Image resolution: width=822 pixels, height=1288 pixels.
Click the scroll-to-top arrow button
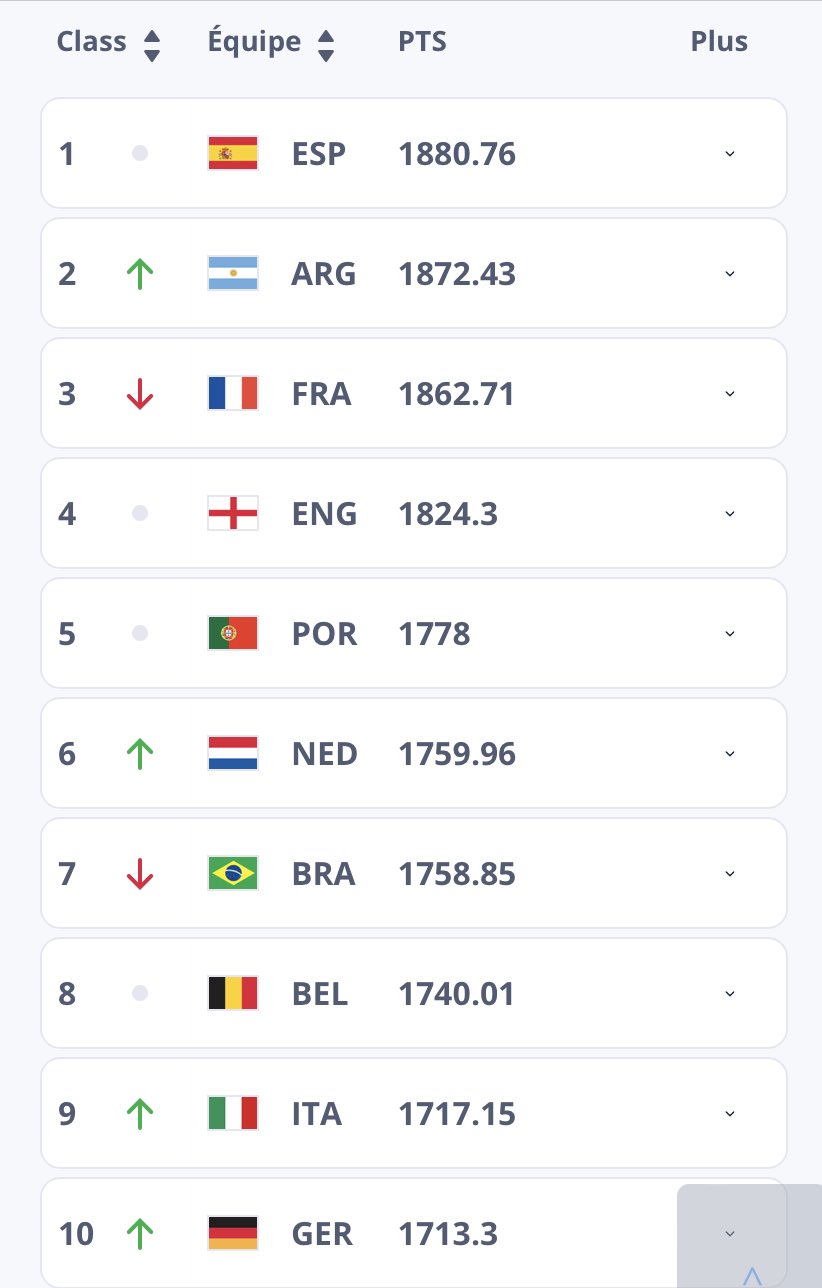[751, 1272]
